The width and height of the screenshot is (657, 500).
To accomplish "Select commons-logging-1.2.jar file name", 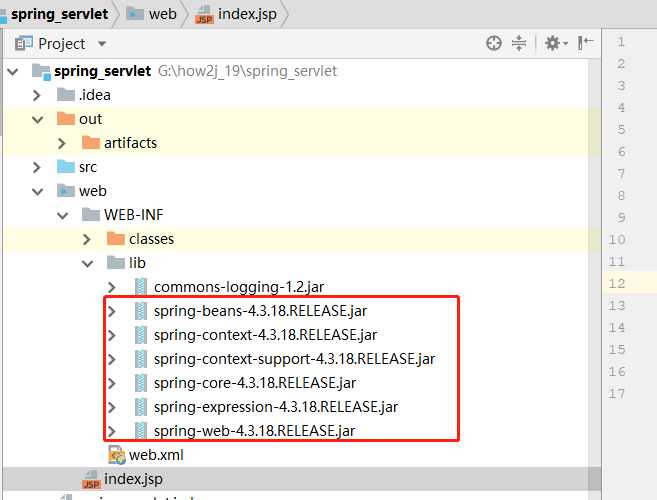I will pyautogui.click(x=239, y=287).
